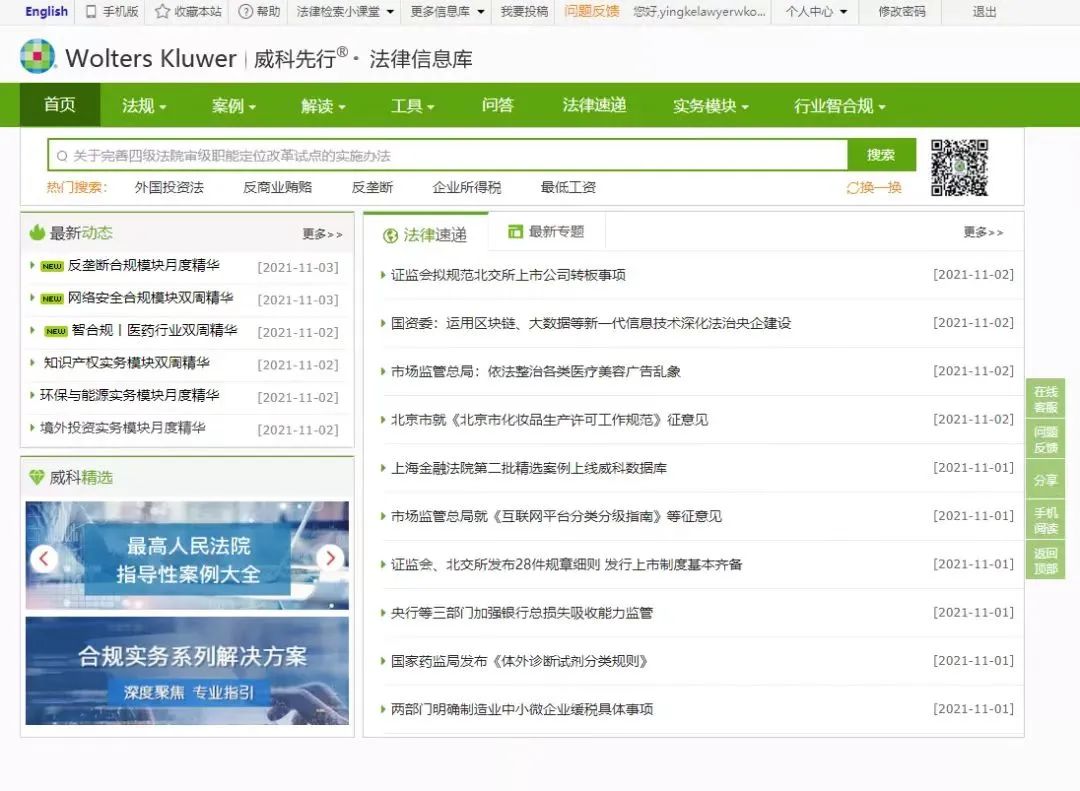Select hot search term 企业所得税
This screenshot has width=1080, height=791.
[x=466, y=187]
